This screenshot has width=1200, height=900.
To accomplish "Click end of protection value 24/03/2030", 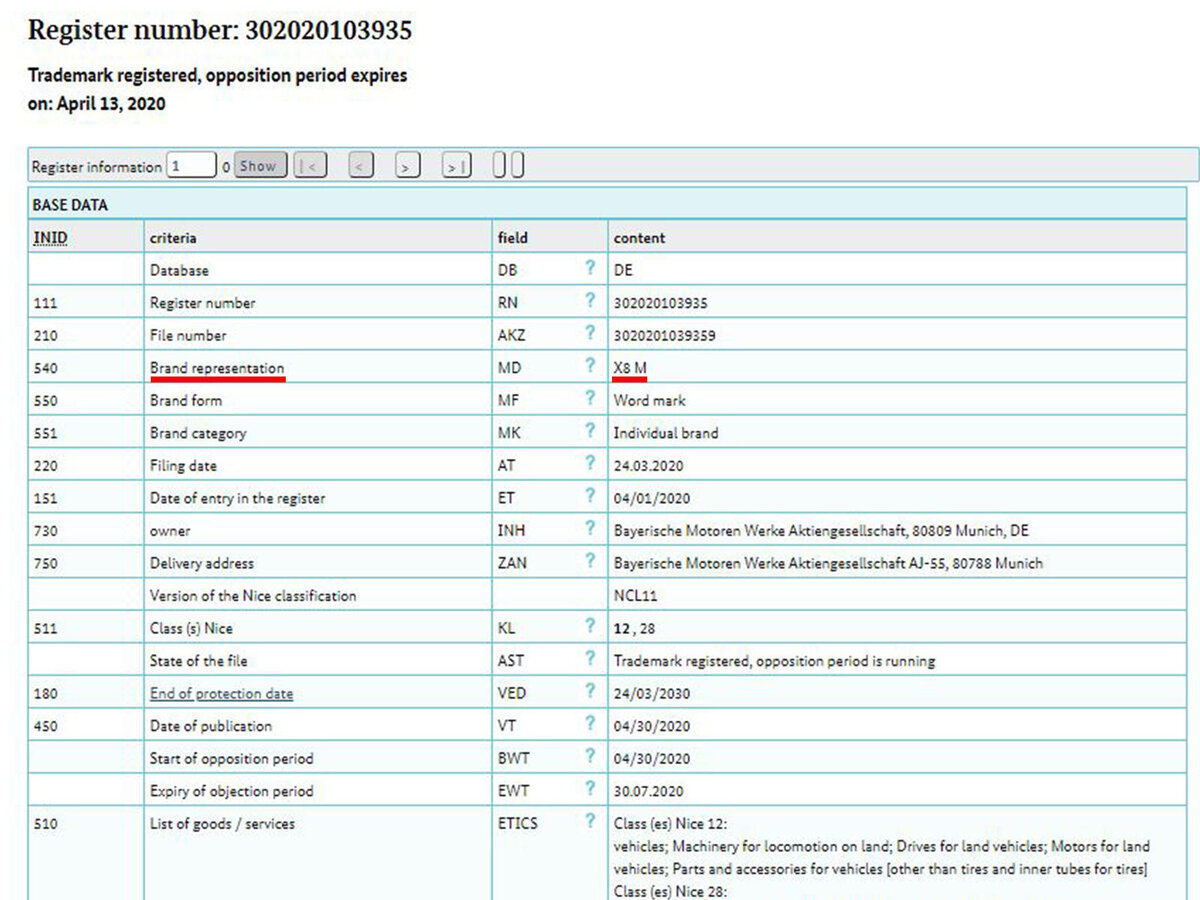I will pos(651,693).
